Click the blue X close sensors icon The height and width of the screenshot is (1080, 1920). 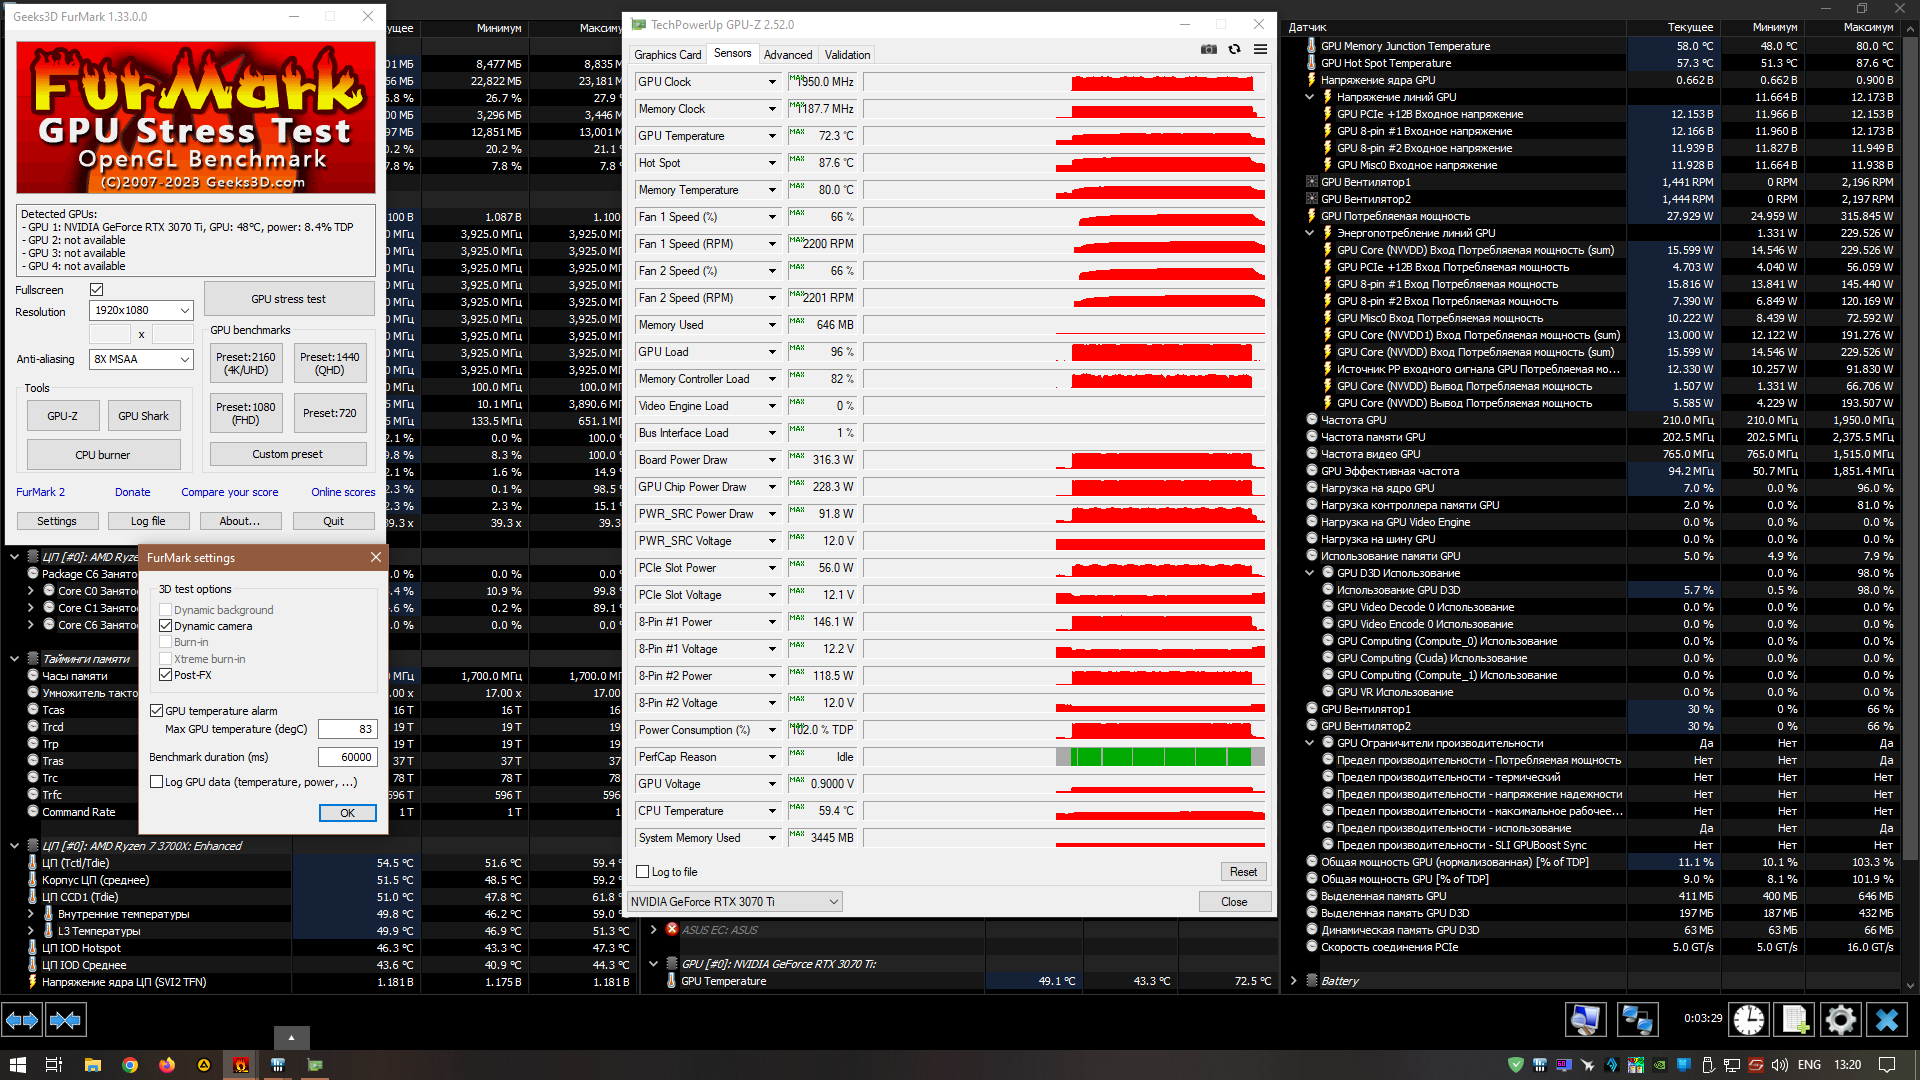coord(1886,1019)
